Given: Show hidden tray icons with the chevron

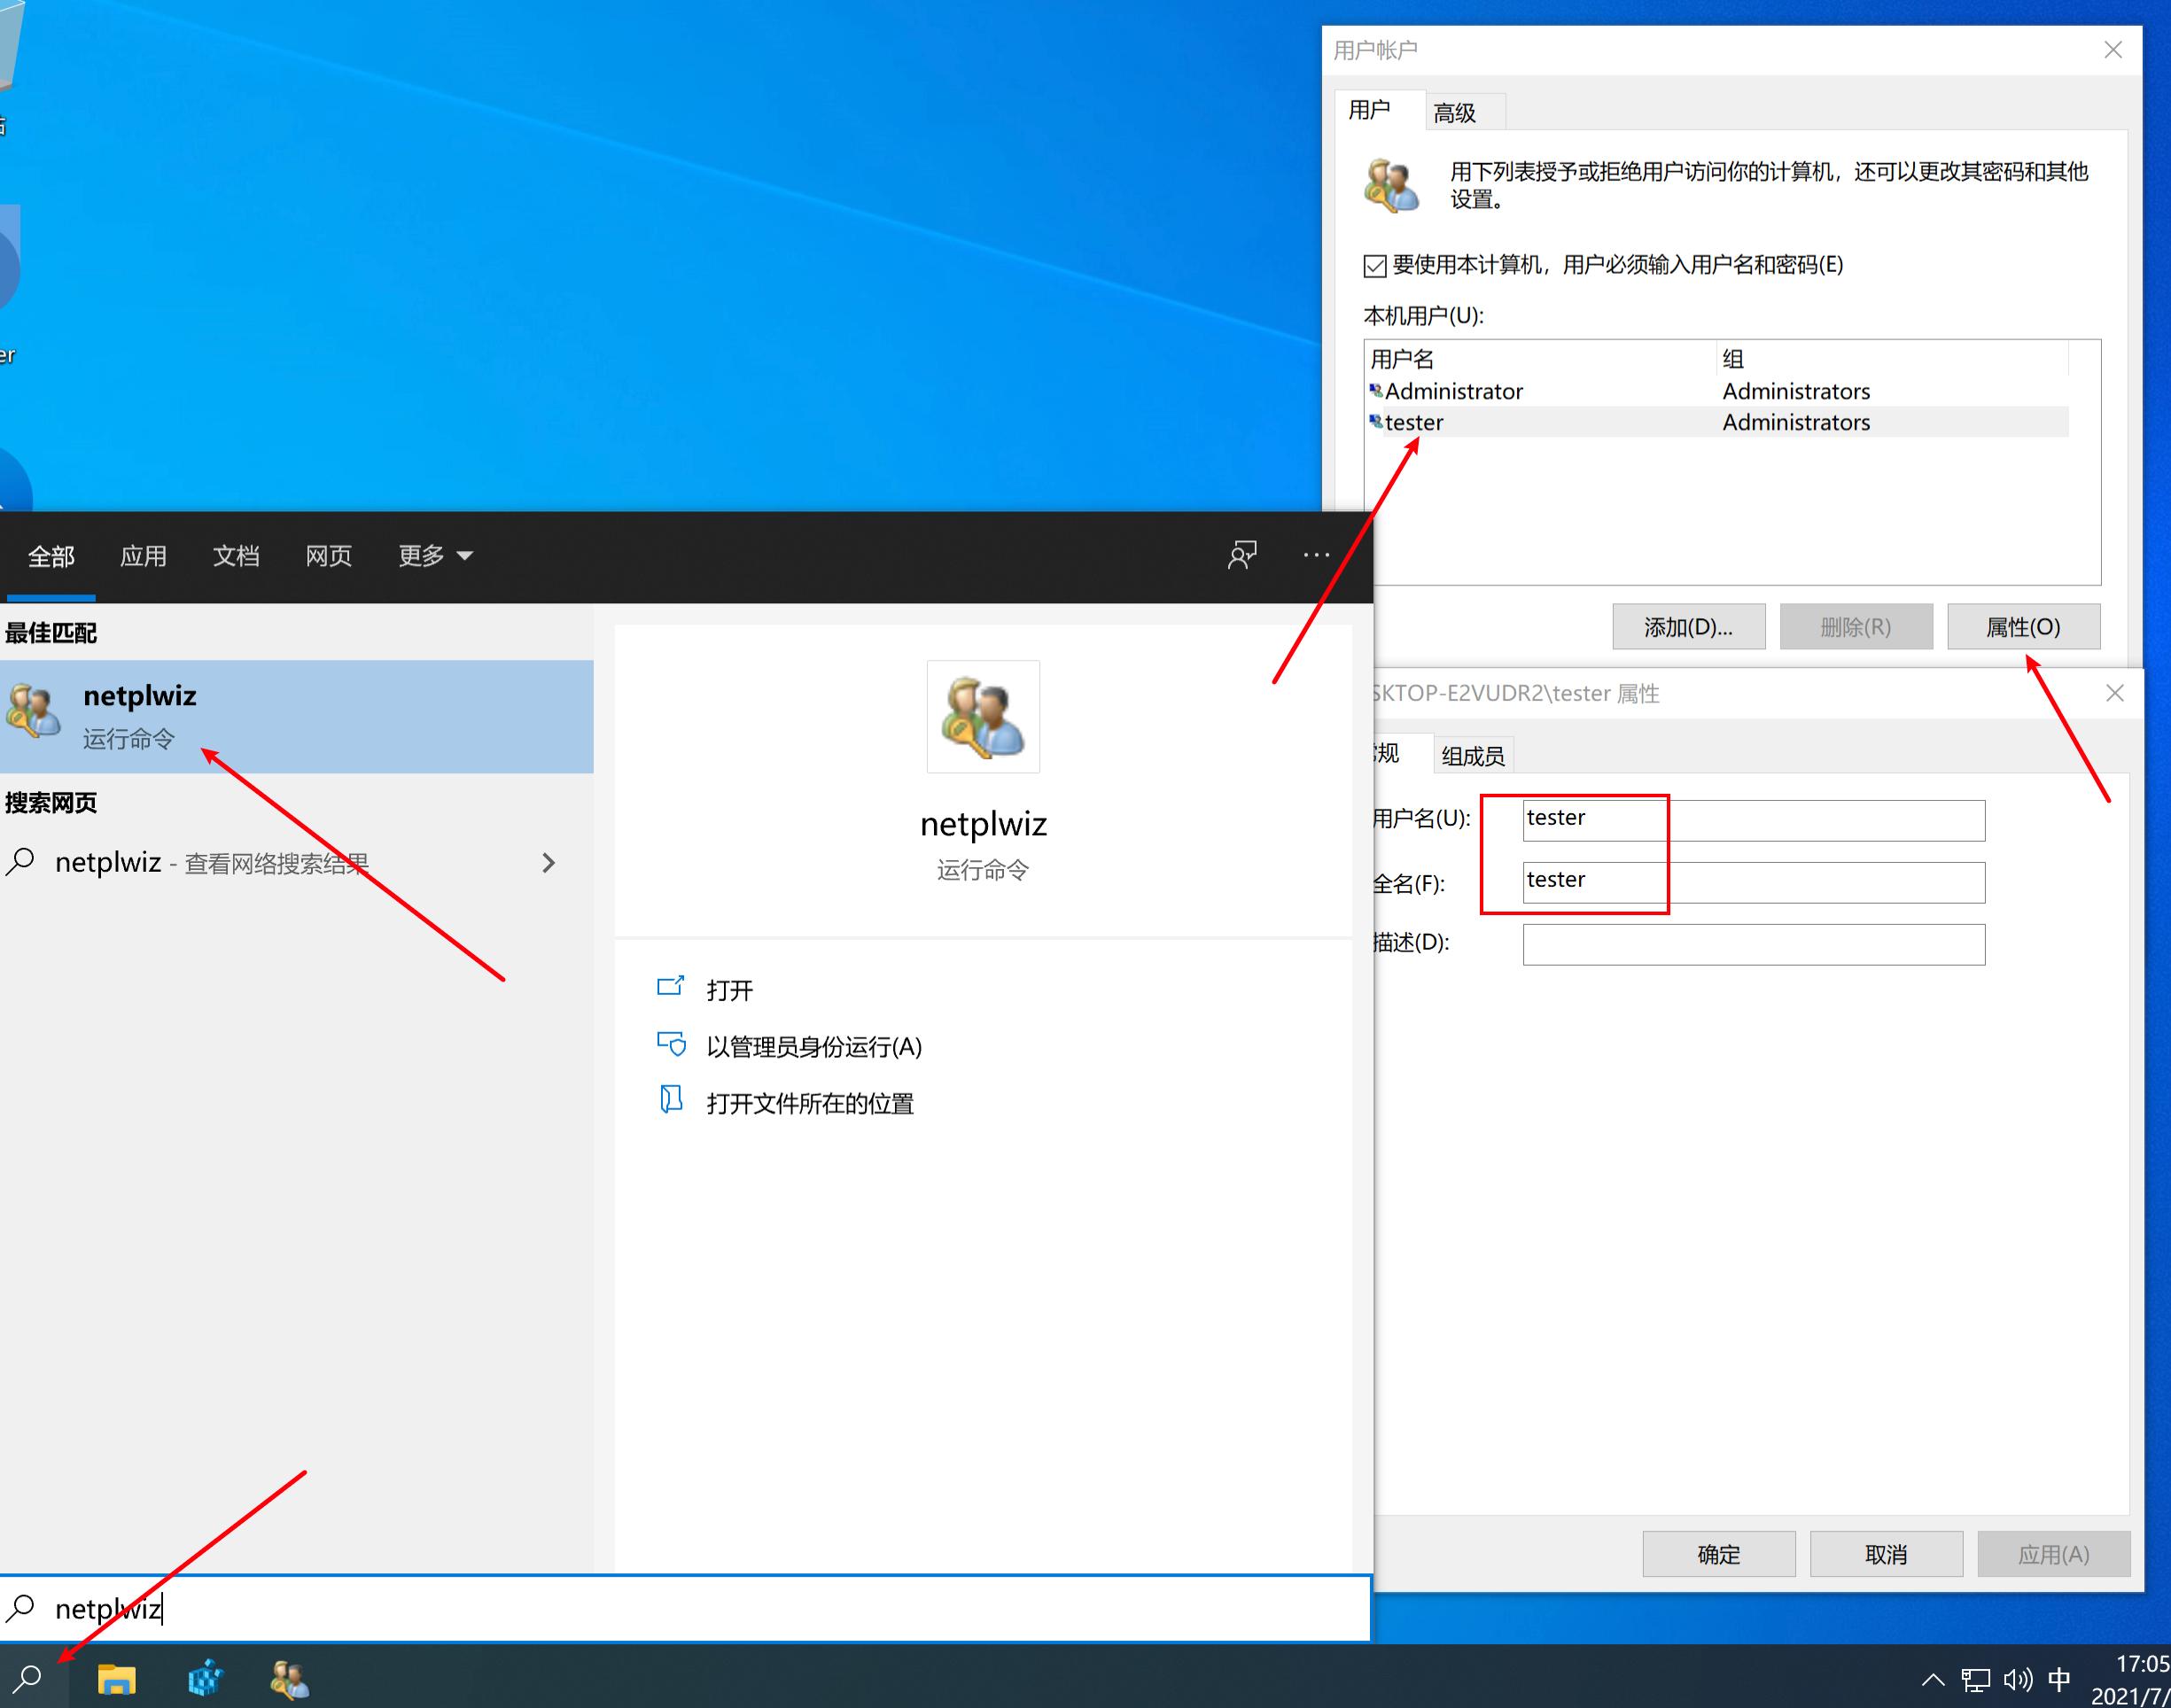Looking at the screenshot, I should (1934, 1678).
